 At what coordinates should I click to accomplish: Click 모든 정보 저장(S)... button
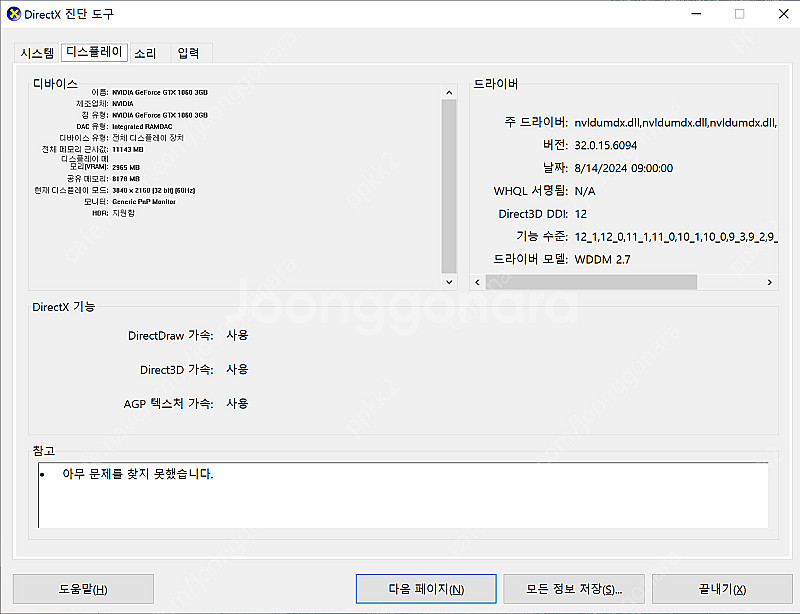pos(574,589)
